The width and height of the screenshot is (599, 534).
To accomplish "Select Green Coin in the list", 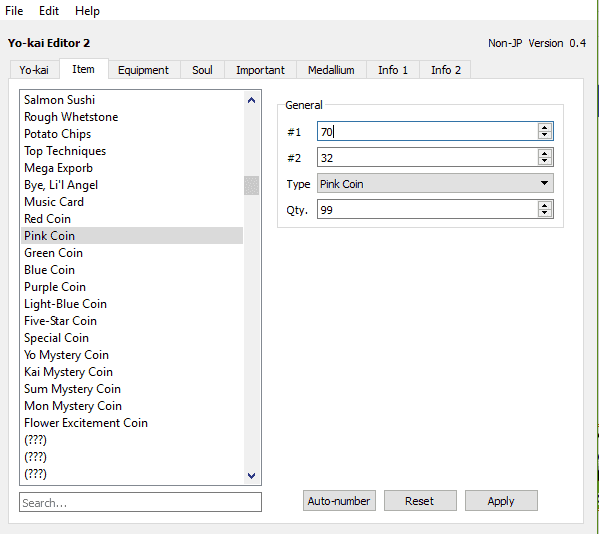I will [132, 253].
